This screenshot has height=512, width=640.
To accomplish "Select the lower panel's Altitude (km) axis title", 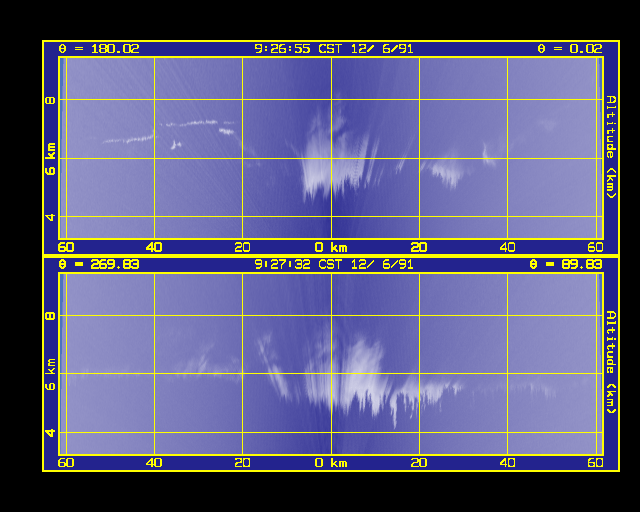I will 611,362.
